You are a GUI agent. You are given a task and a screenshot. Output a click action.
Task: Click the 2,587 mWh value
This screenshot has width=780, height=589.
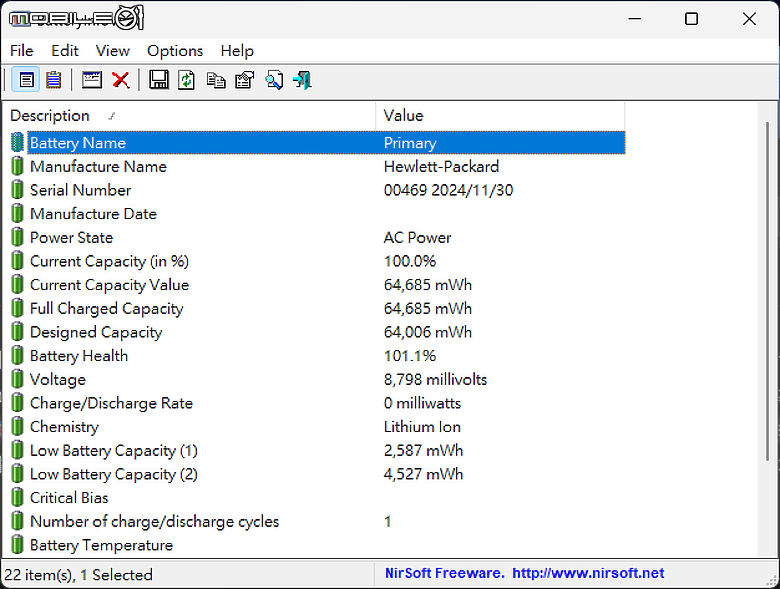point(423,451)
